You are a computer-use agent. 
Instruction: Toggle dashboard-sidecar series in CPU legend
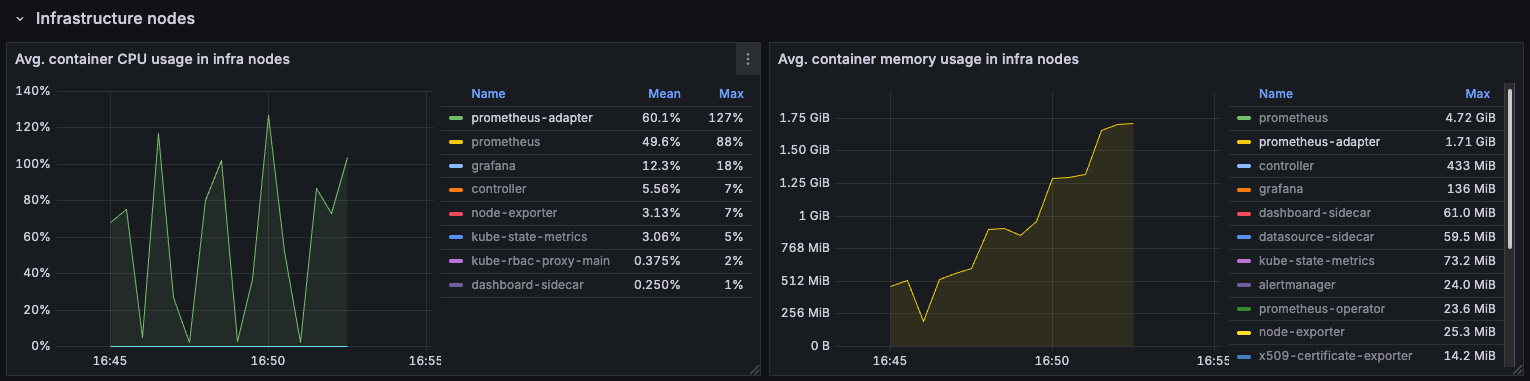527,285
